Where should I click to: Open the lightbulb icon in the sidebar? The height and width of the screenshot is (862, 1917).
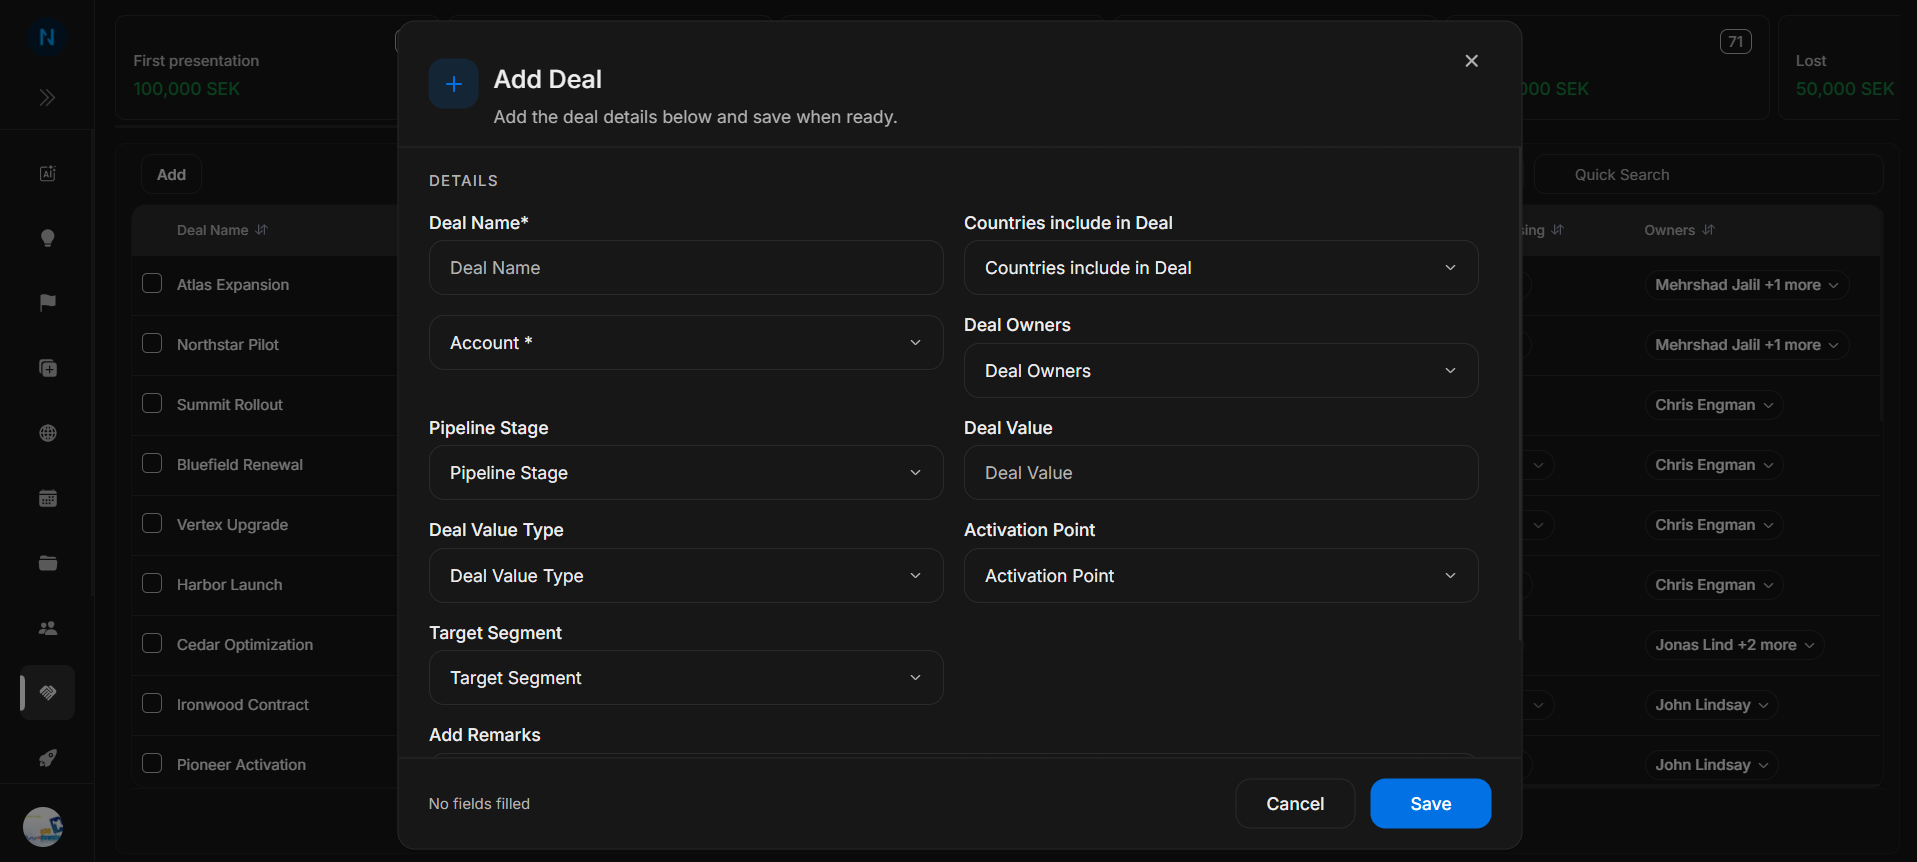47,238
